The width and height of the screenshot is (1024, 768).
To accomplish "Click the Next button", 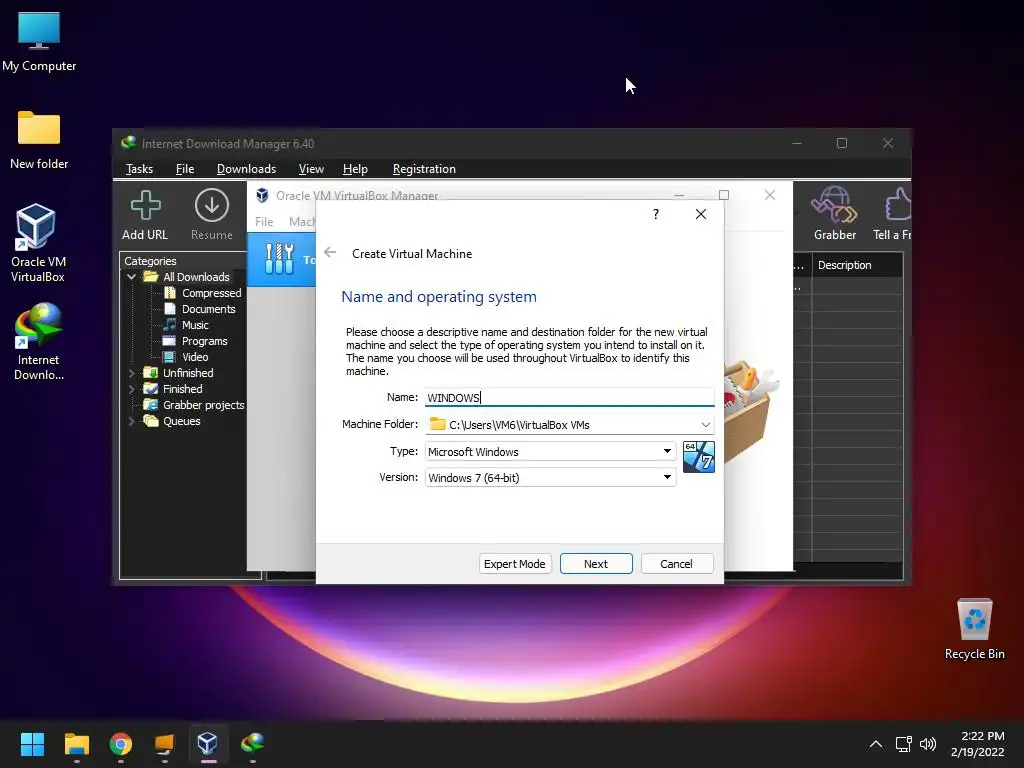I will click(x=596, y=564).
